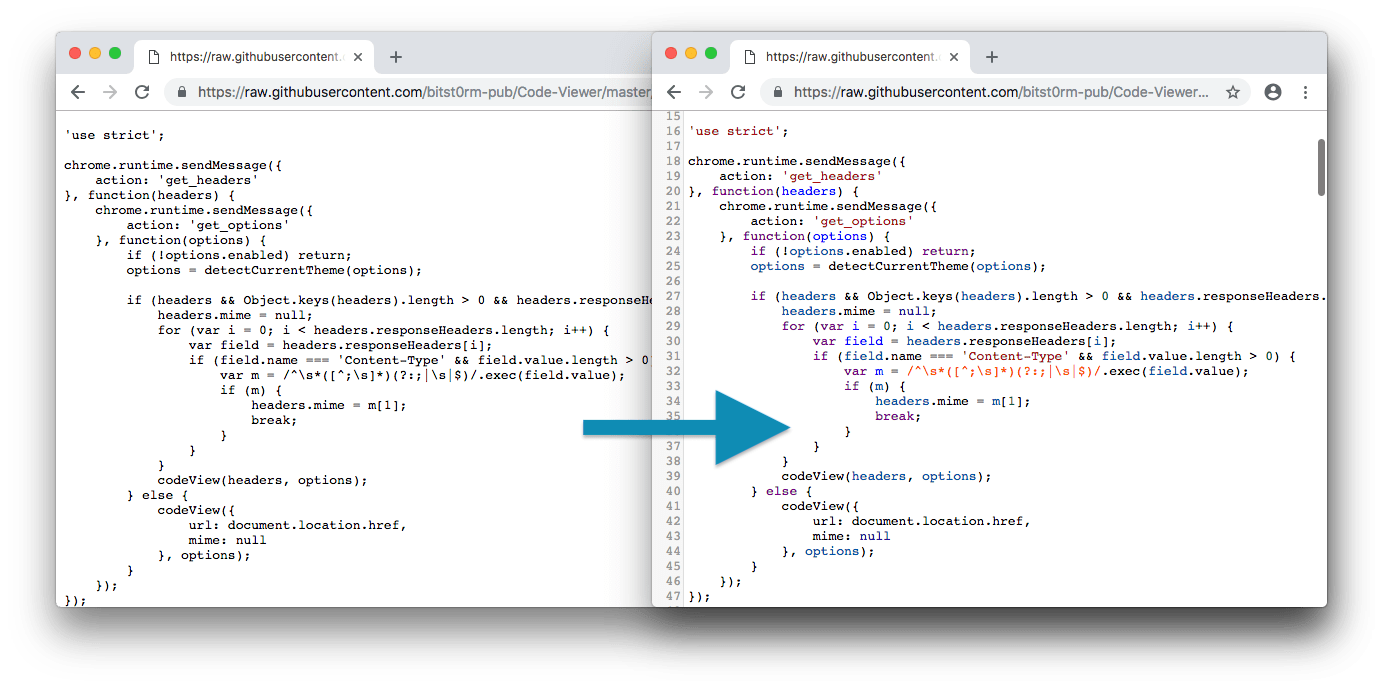Reload the page in the left browser window
1383x687 pixels.
tap(142, 91)
